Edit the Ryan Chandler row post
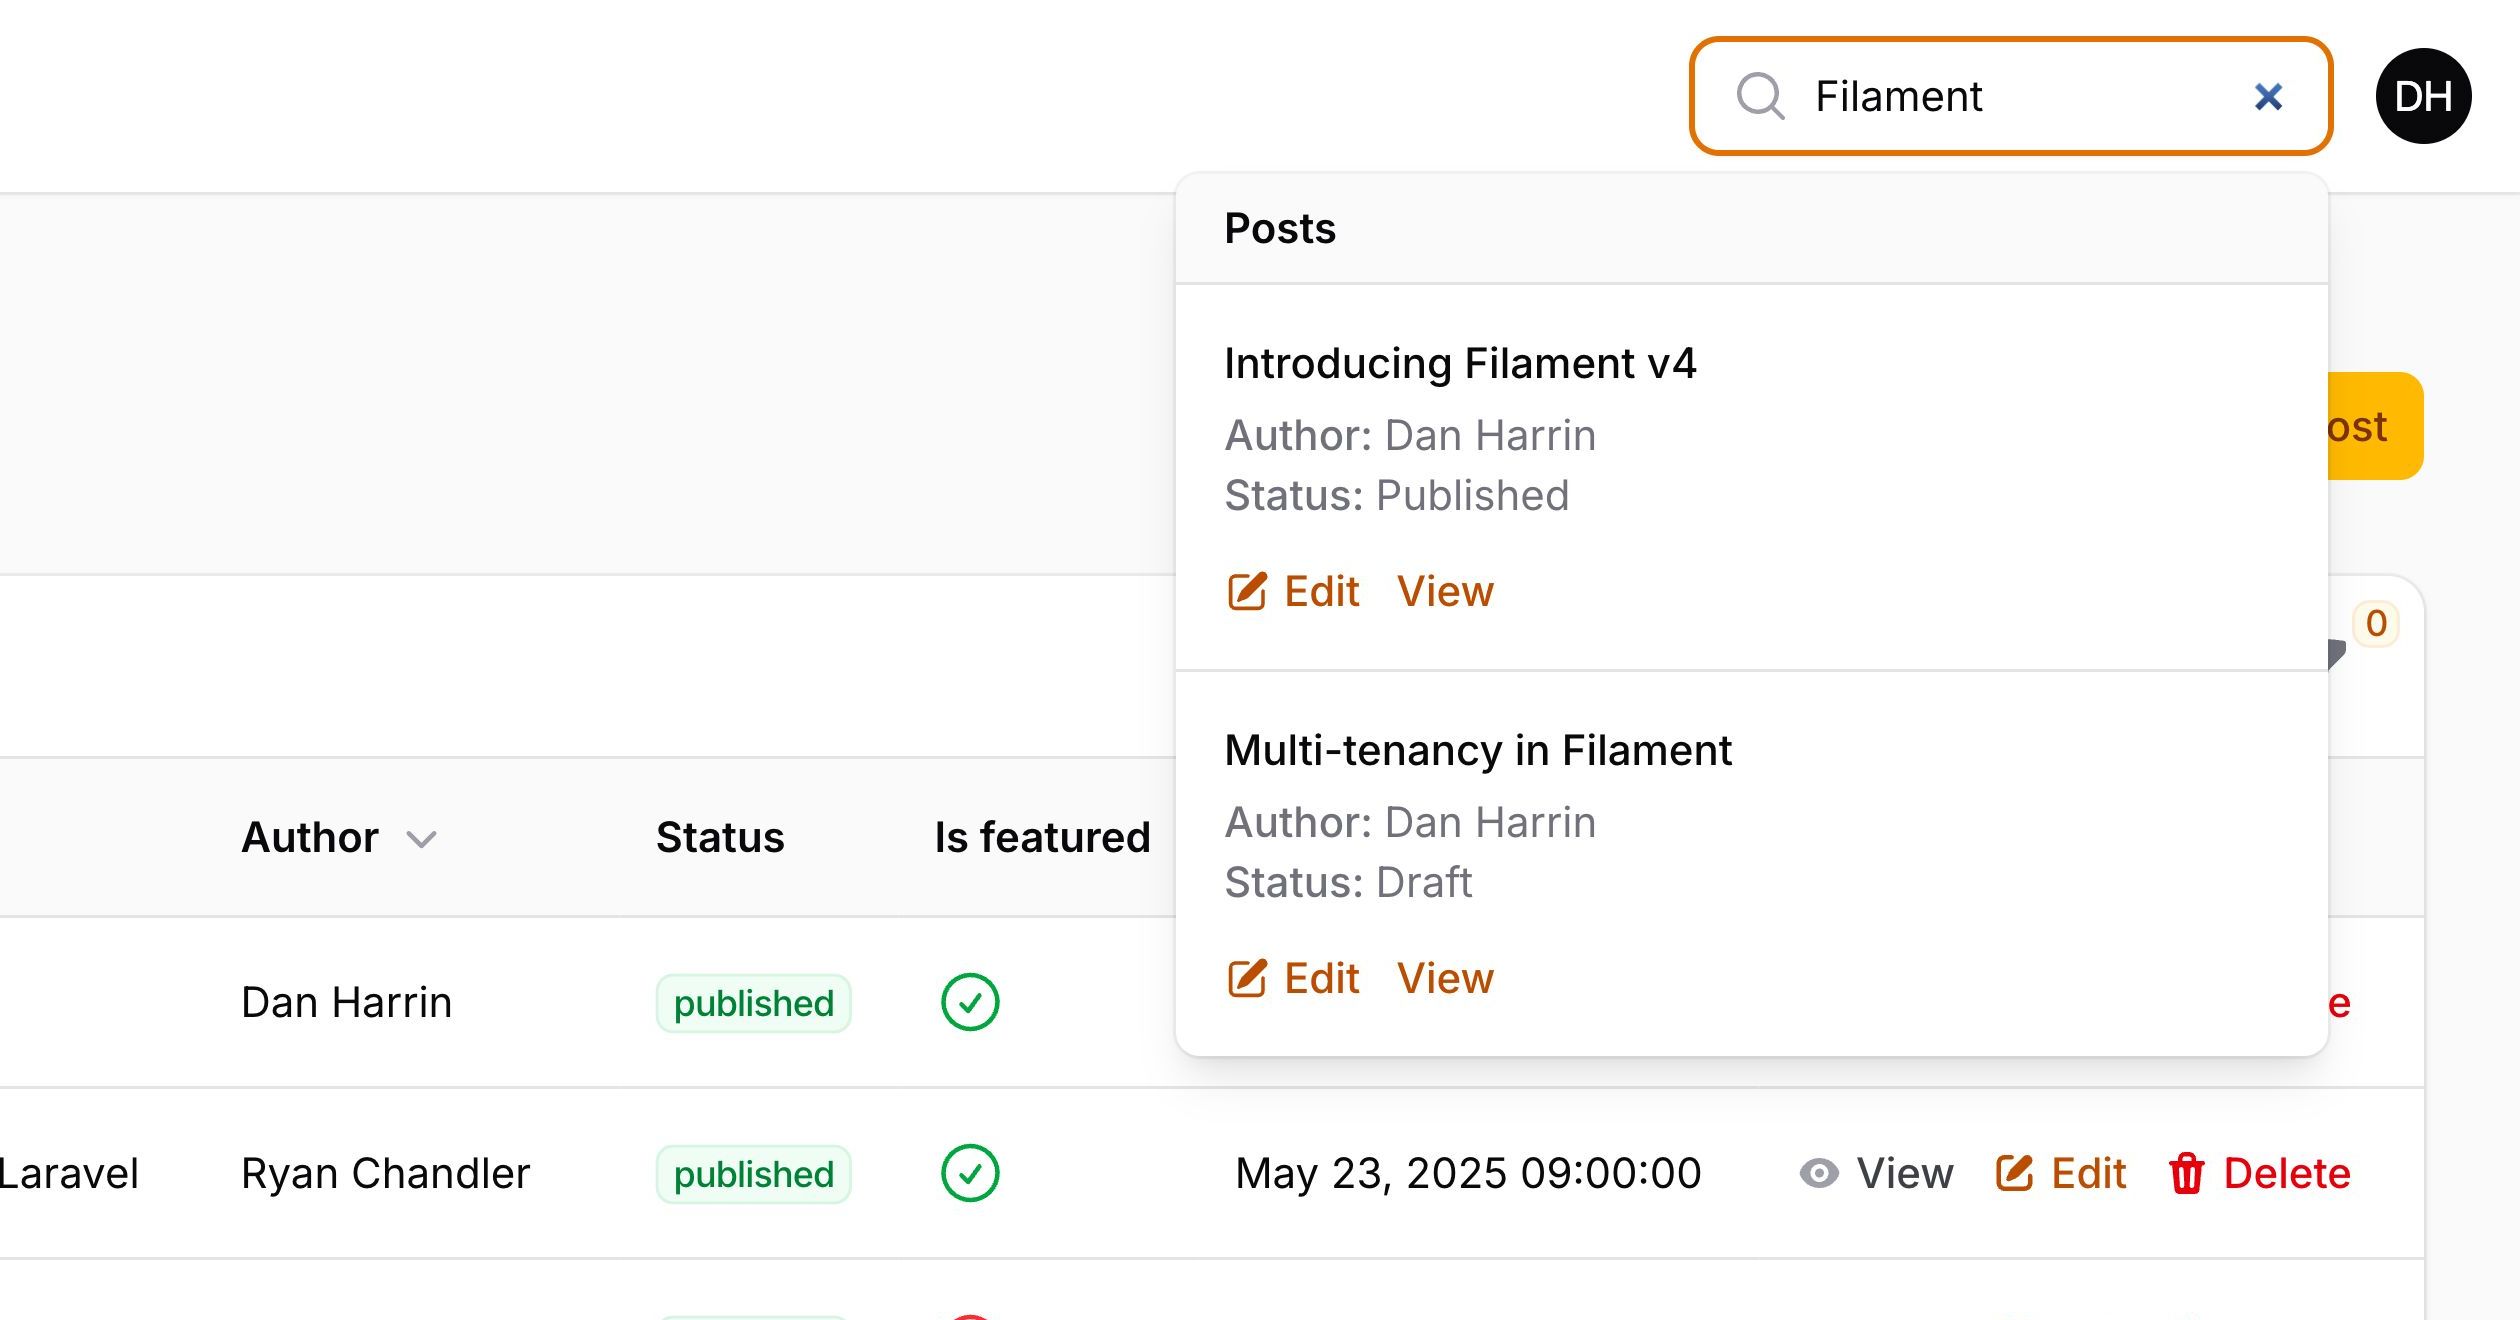The height and width of the screenshot is (1320, 2520). 2060,1173
